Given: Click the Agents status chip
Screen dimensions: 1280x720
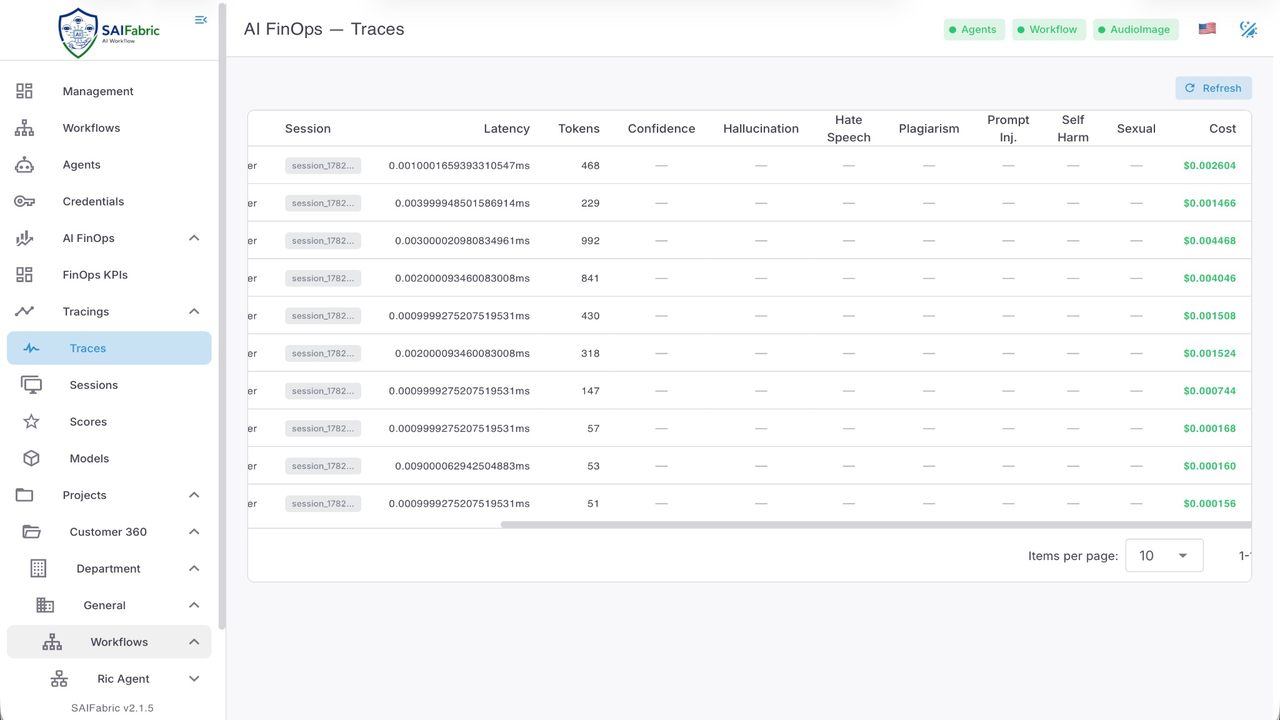Looking at the screenshot, I should coord(974,30).
